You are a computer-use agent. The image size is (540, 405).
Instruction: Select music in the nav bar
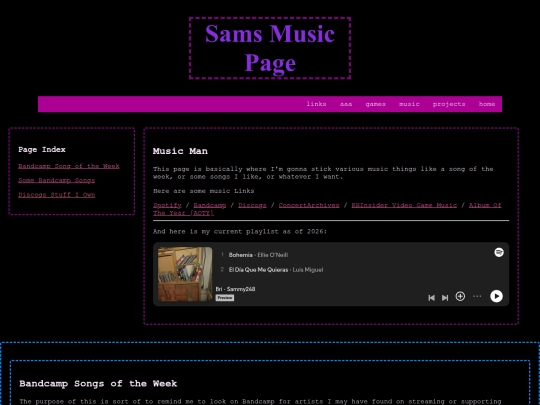409,104
